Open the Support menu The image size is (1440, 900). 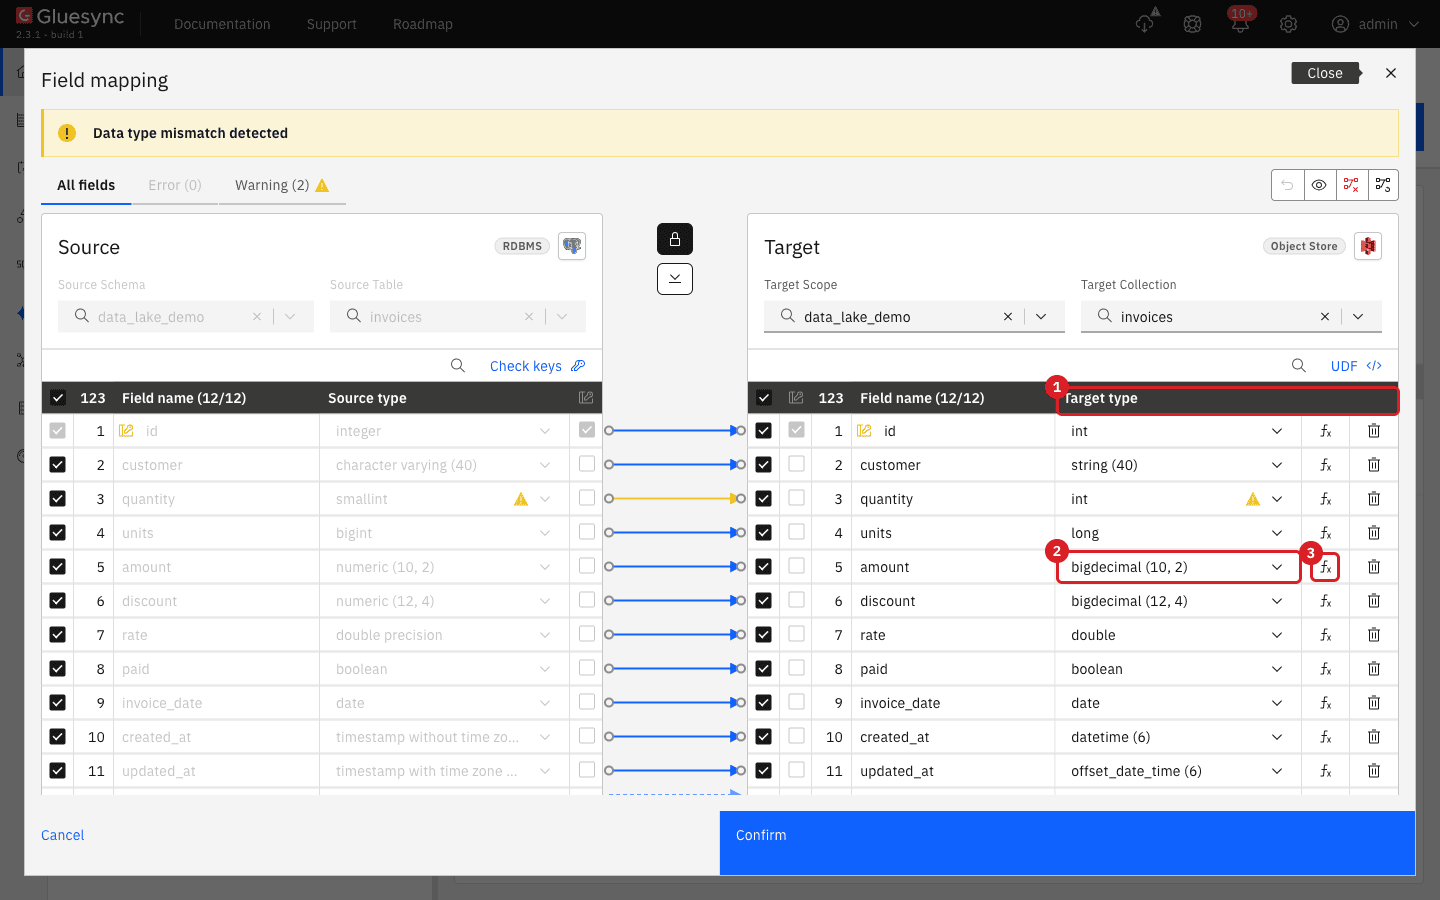coord(332,24)
